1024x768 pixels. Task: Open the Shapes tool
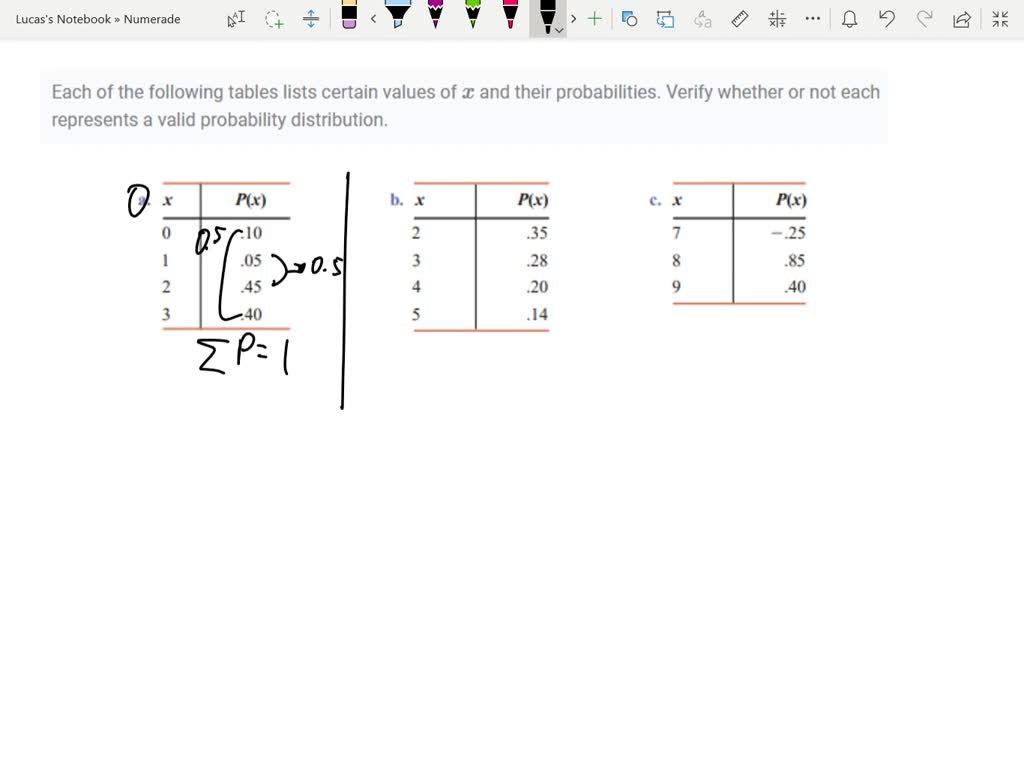(630, 19)
